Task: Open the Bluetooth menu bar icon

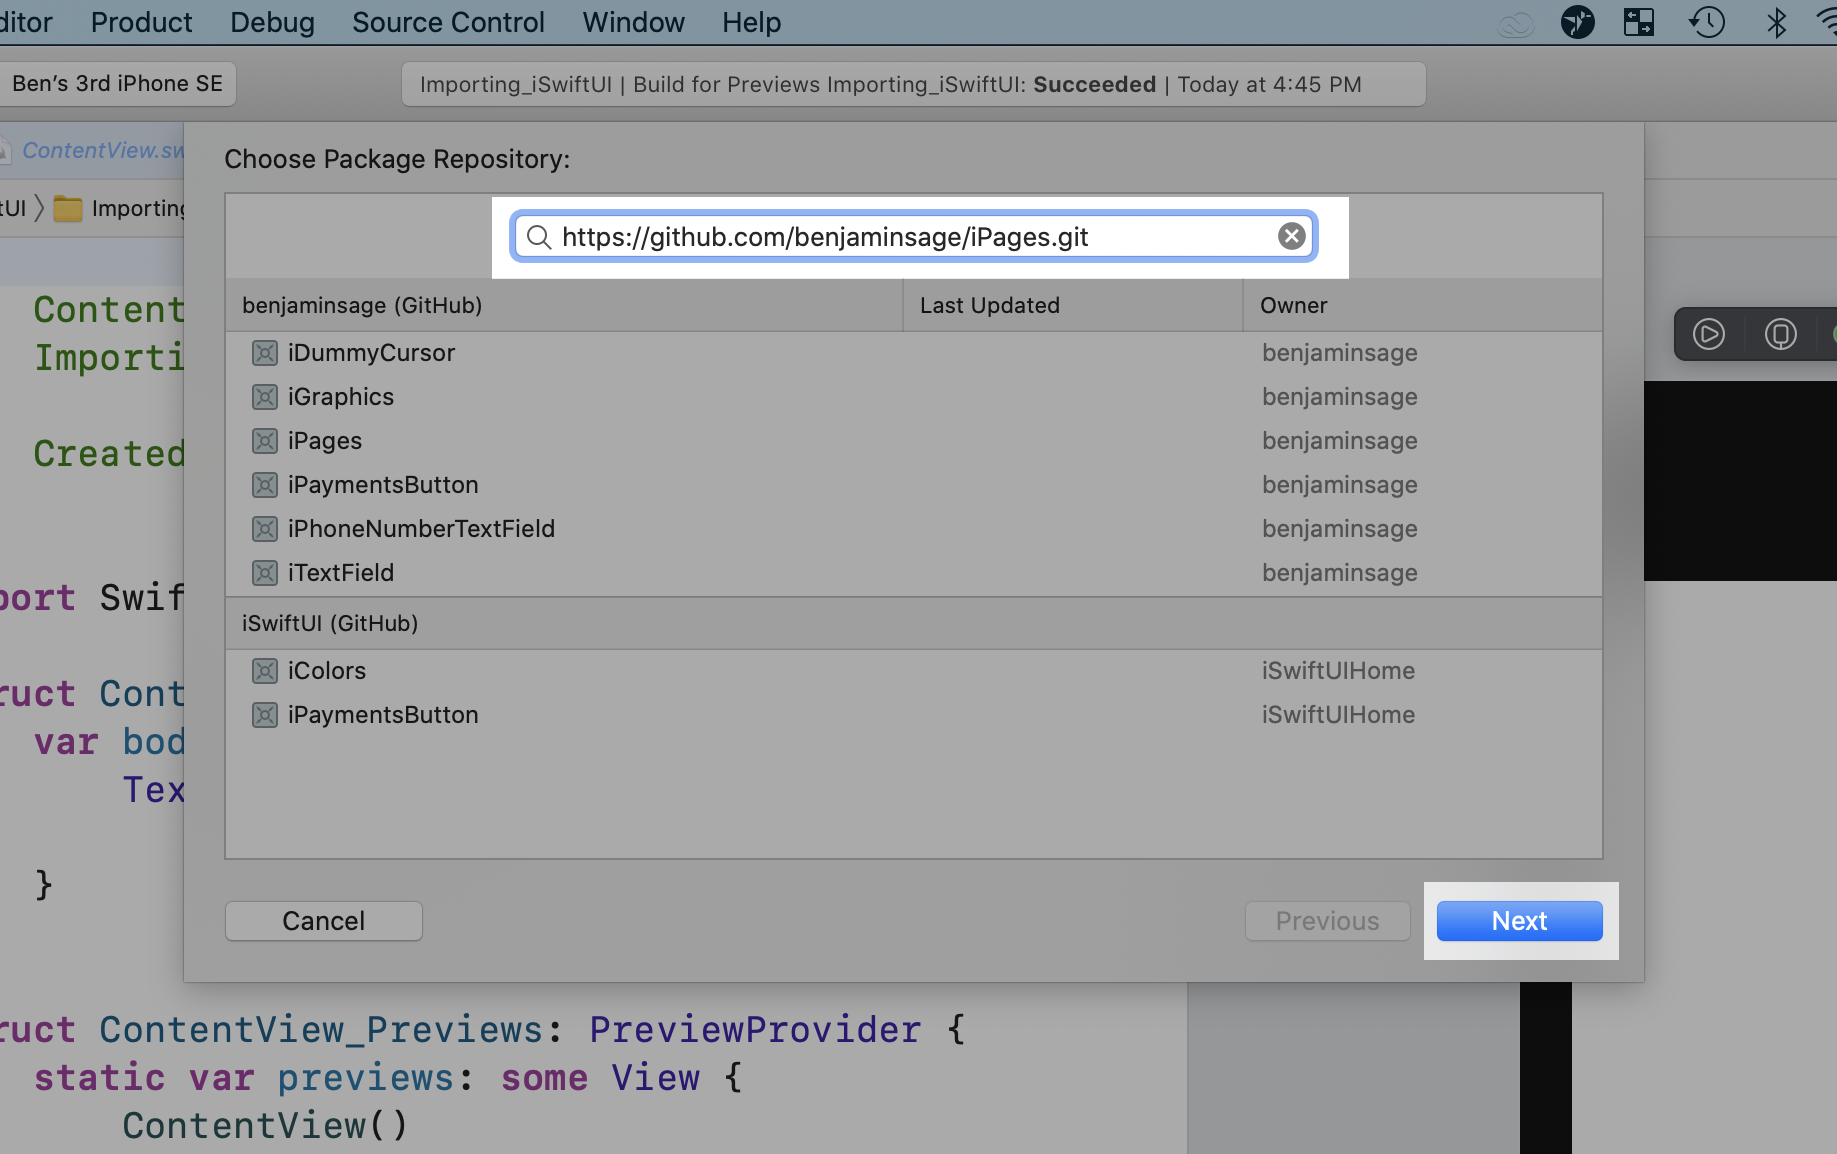Action: (x=1776, y=22)
